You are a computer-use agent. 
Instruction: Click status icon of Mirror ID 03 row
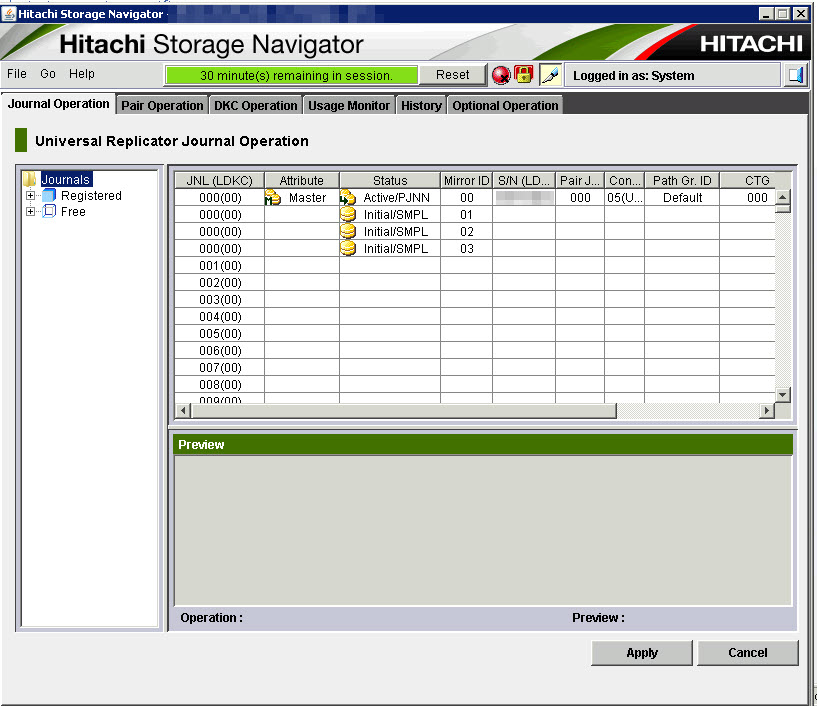(348, 249)
